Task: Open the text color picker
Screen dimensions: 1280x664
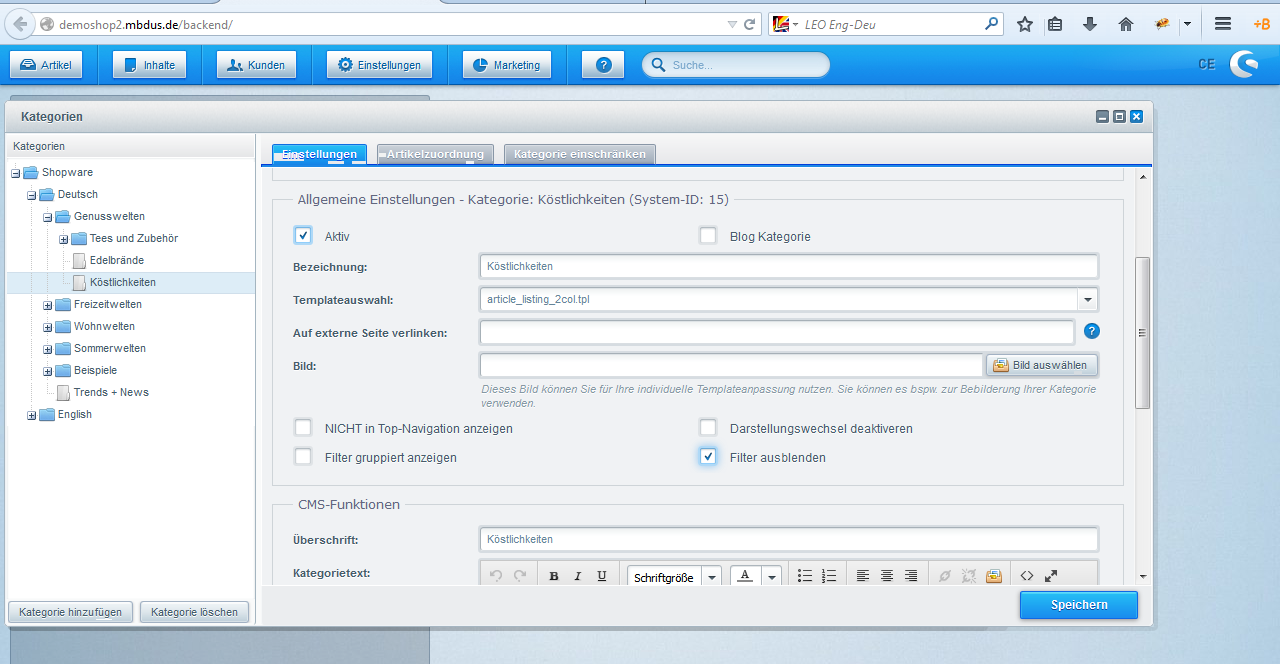Action: click(745, 576)
